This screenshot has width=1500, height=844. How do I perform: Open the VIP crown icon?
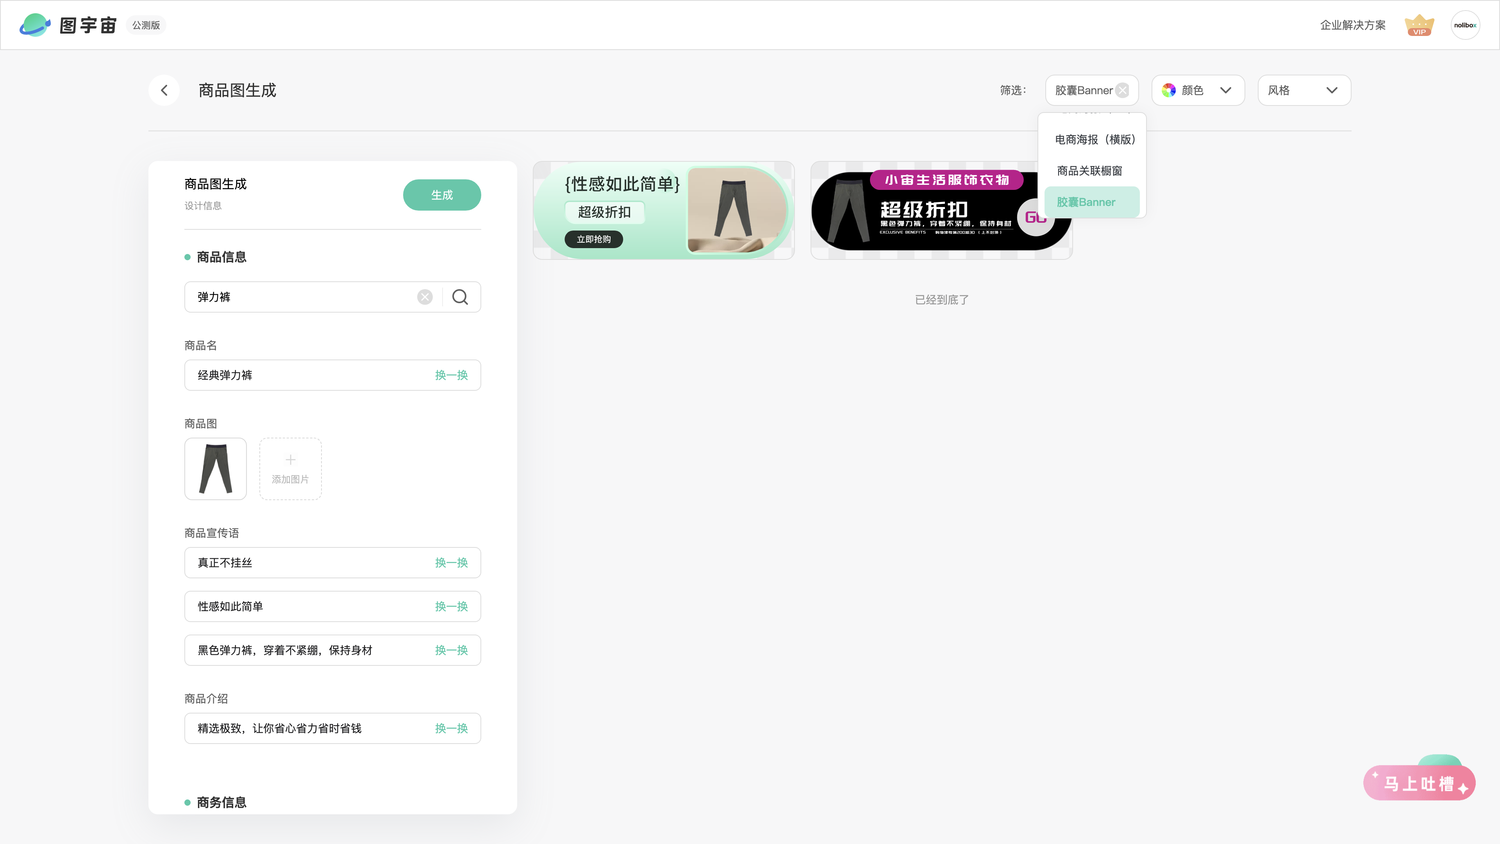[1419, 25]
